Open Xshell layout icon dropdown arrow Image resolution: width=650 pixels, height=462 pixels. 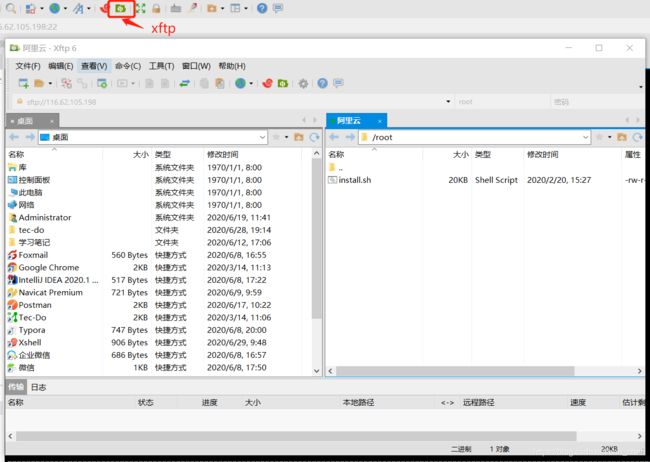(246, 8)
